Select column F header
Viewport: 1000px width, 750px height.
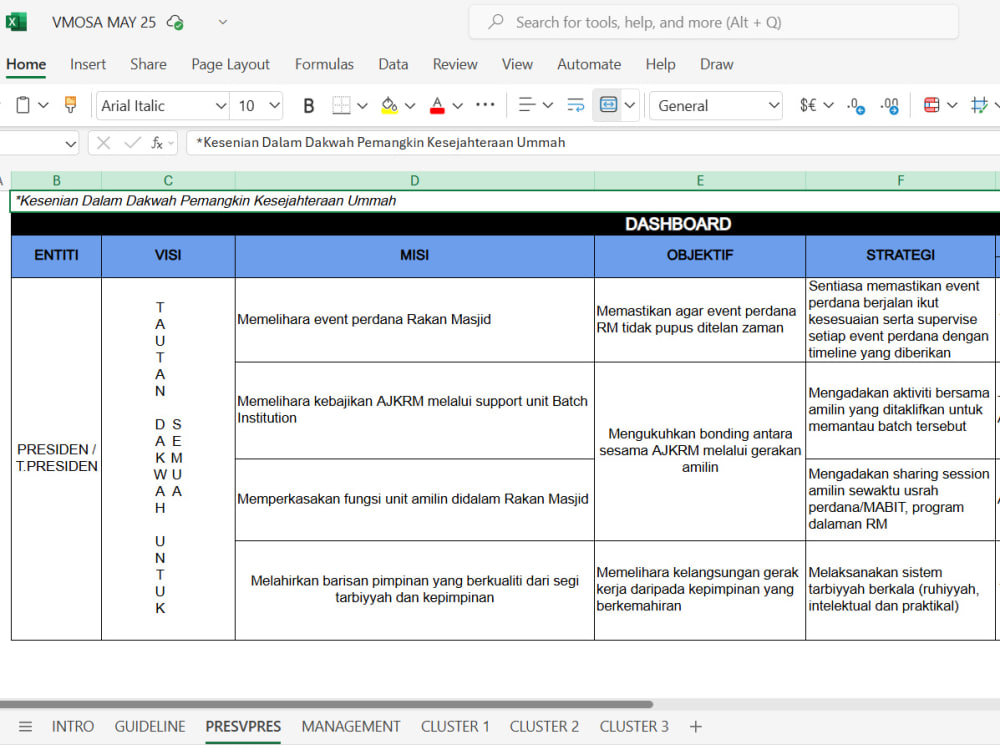coord(901,180)
